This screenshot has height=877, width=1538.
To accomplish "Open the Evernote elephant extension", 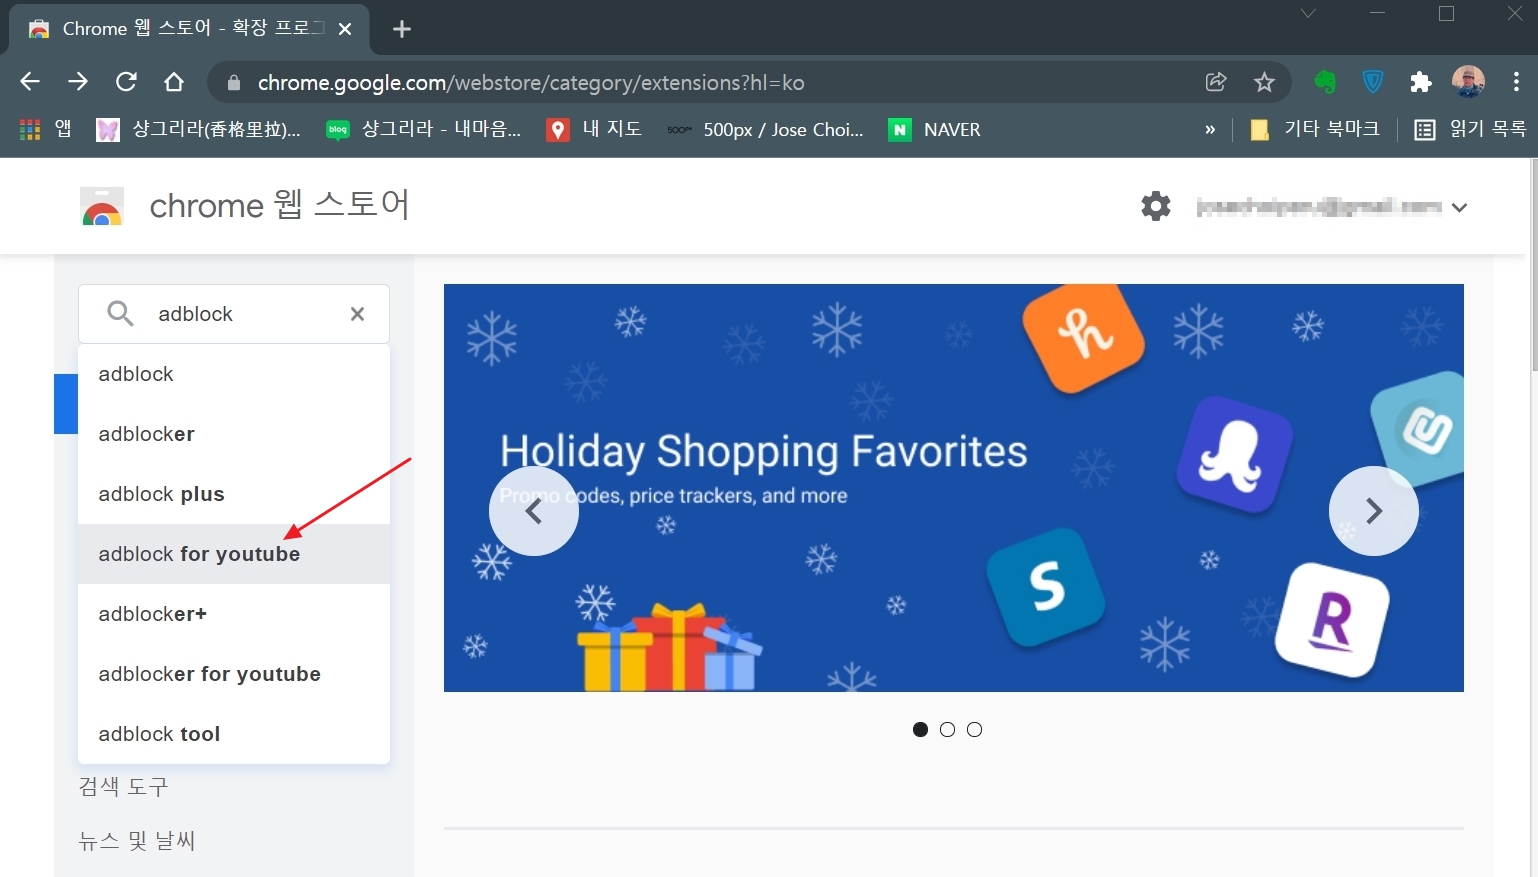I will (1326, 82).
